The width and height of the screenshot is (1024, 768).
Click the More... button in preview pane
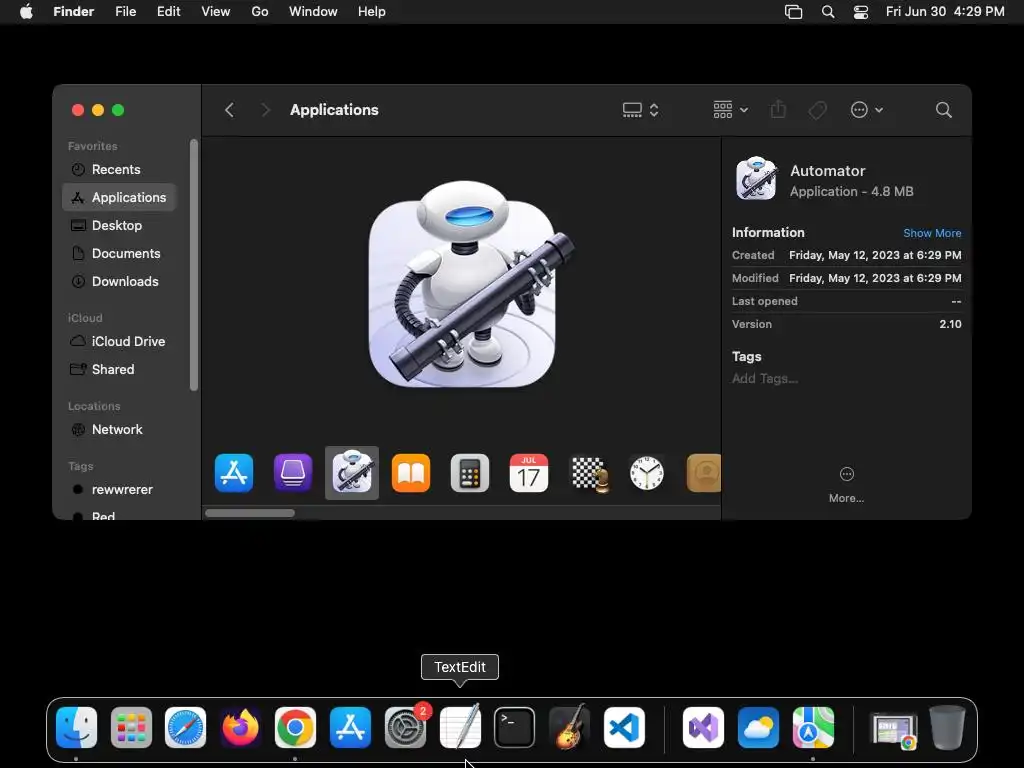click(x=846, y=486)
